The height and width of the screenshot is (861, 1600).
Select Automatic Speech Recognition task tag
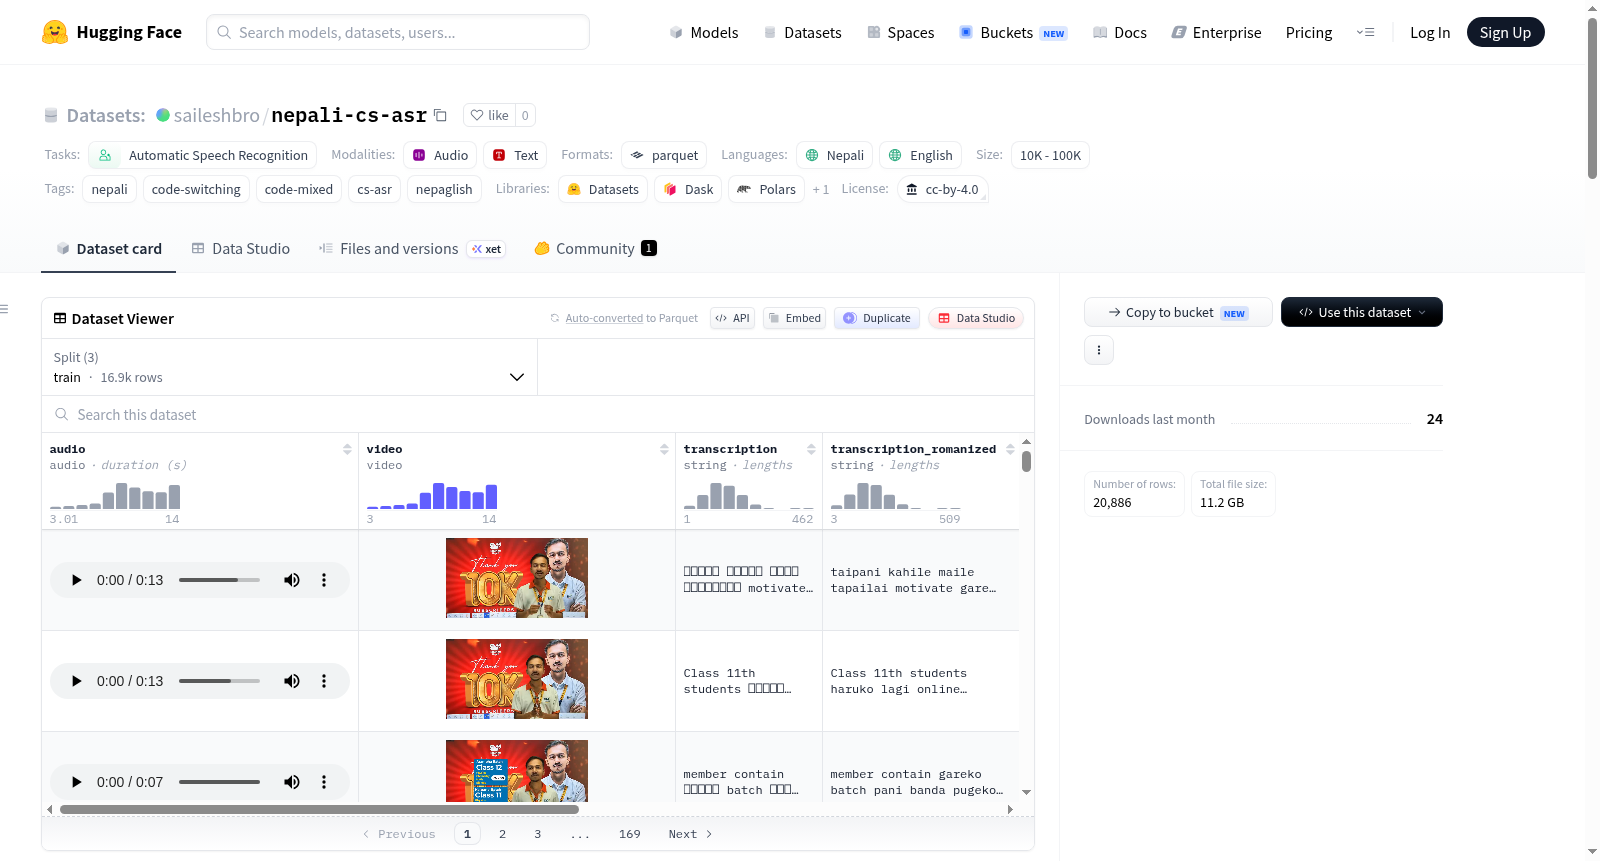coord(203,155)
